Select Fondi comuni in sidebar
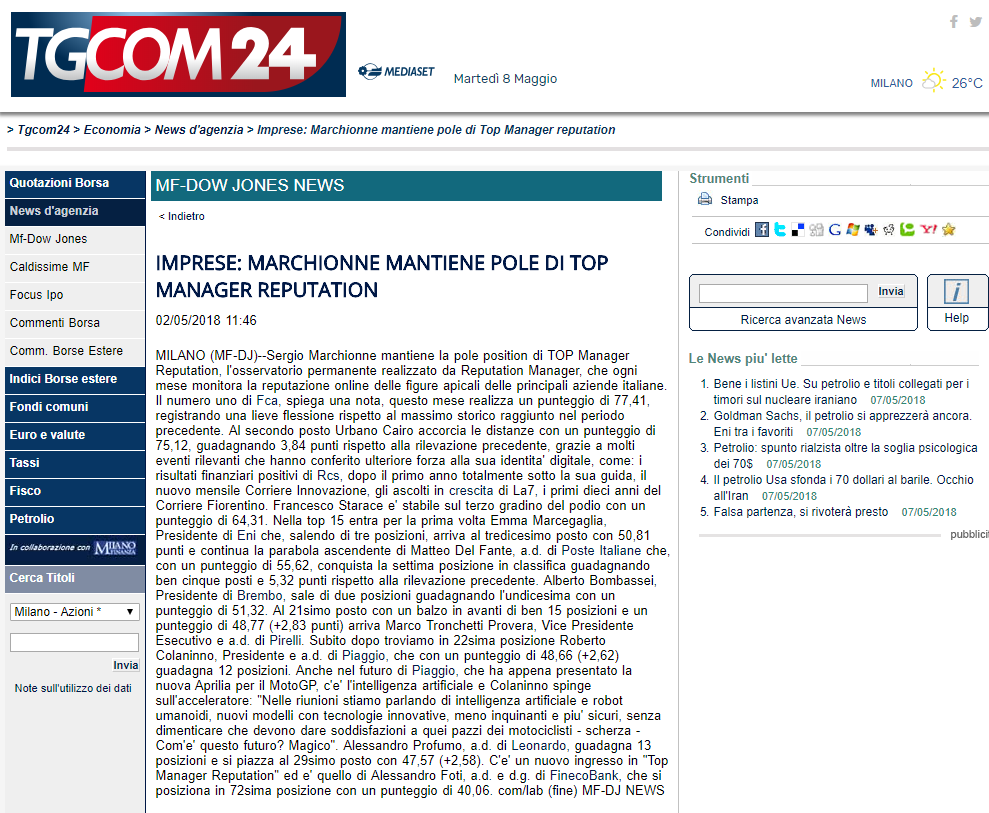This screenshot has width=989, height=813. 75,407
